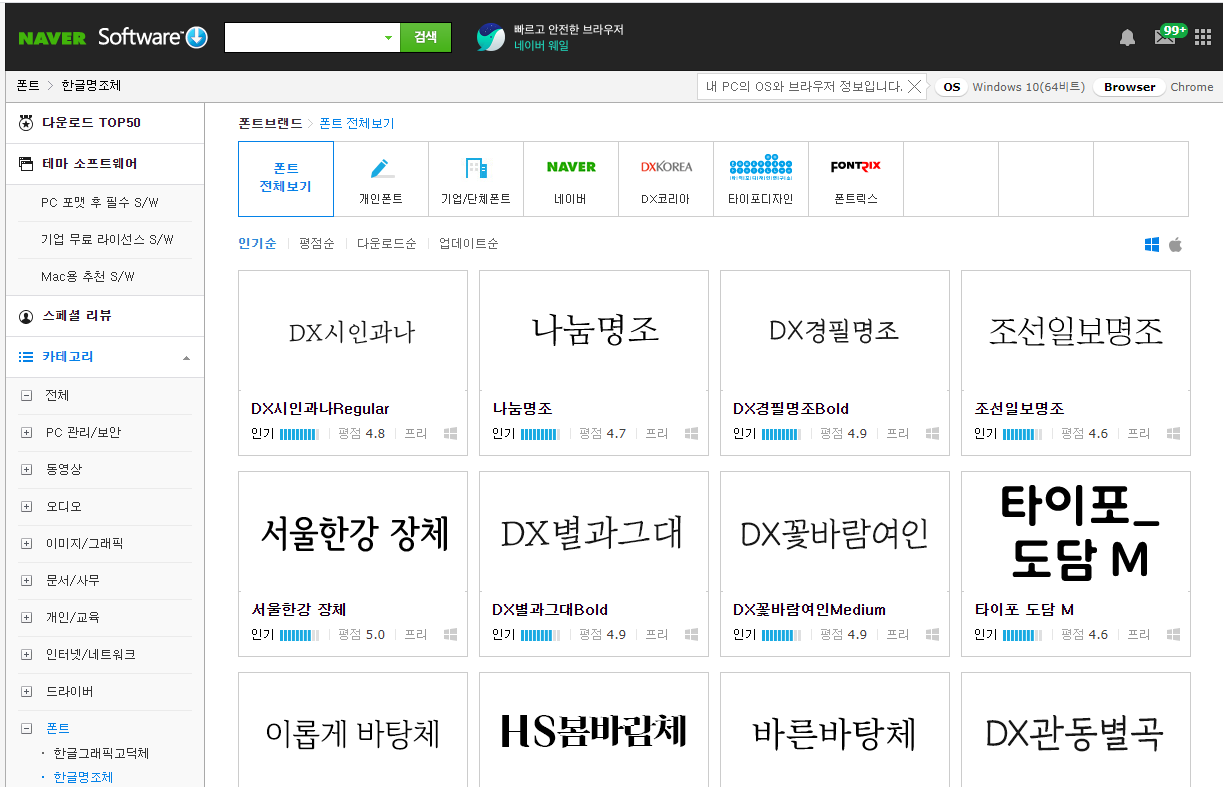This screenshot has width=1223, height=787.
Task: Filter fonts by Windows platform icon
Action: point(1151,244)
